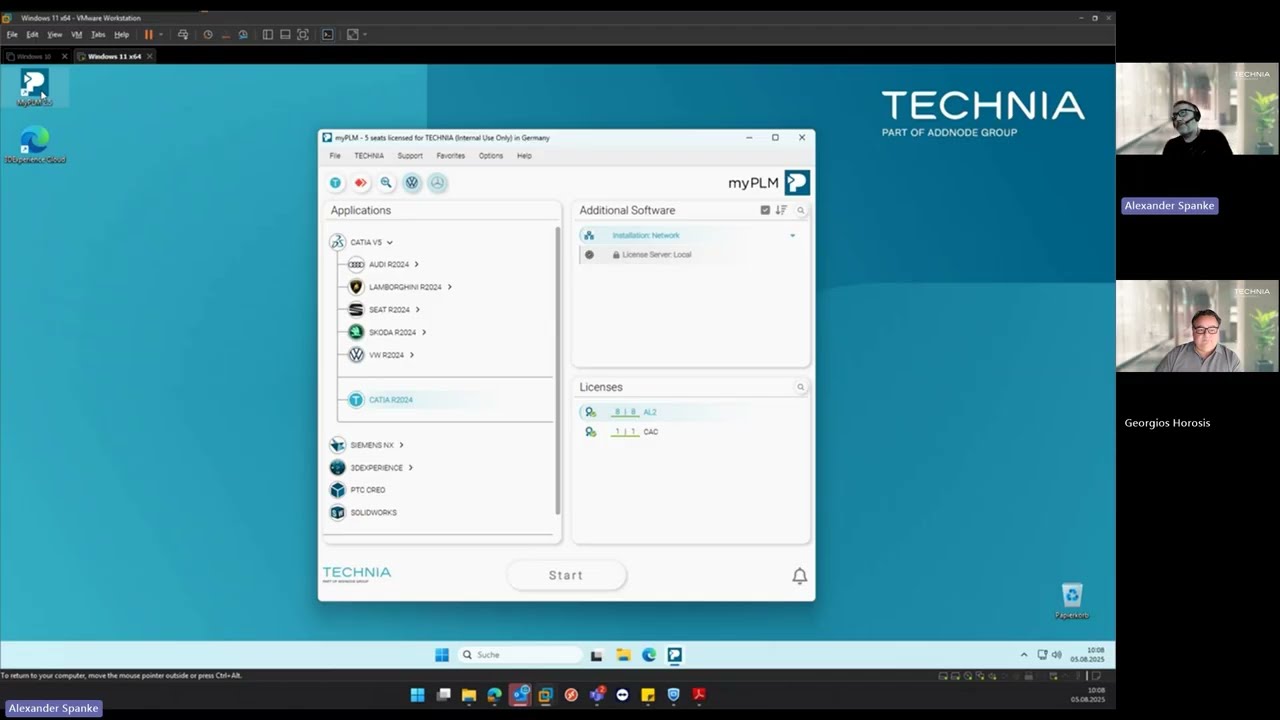
Task: Click the Lamborghini logo icon
Action: [x=356, y=287]
